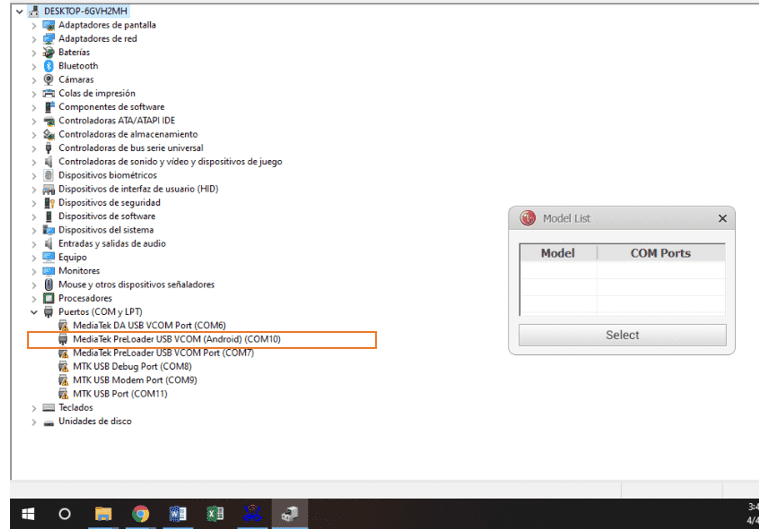The width and height of the screenshot is (759, 530).
Task: Click the Select button in Model List
Action: pos(622,335)
